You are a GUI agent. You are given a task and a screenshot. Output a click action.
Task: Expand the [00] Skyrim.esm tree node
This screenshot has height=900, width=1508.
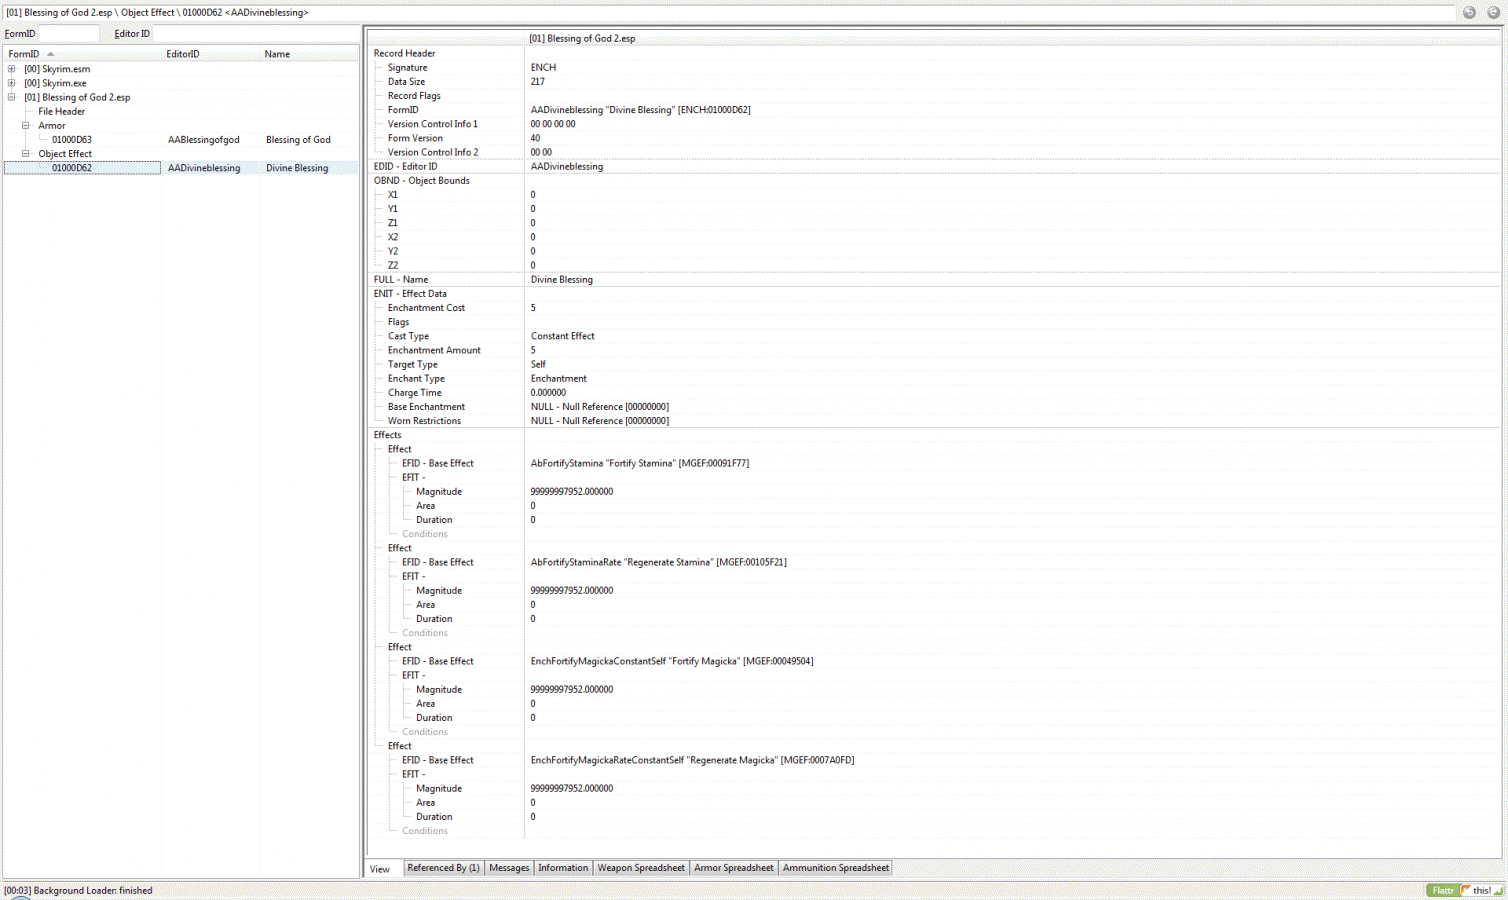point(12,69)
